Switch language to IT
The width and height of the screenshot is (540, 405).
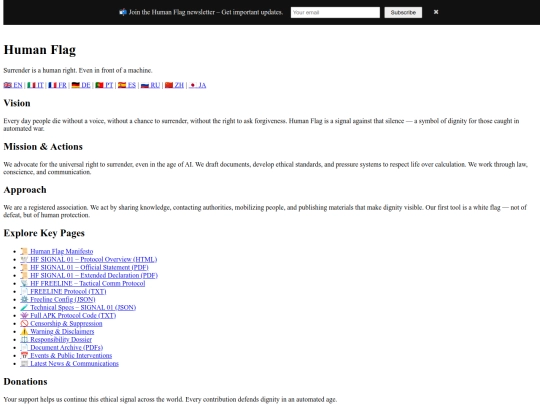click(x=35, y=85)
